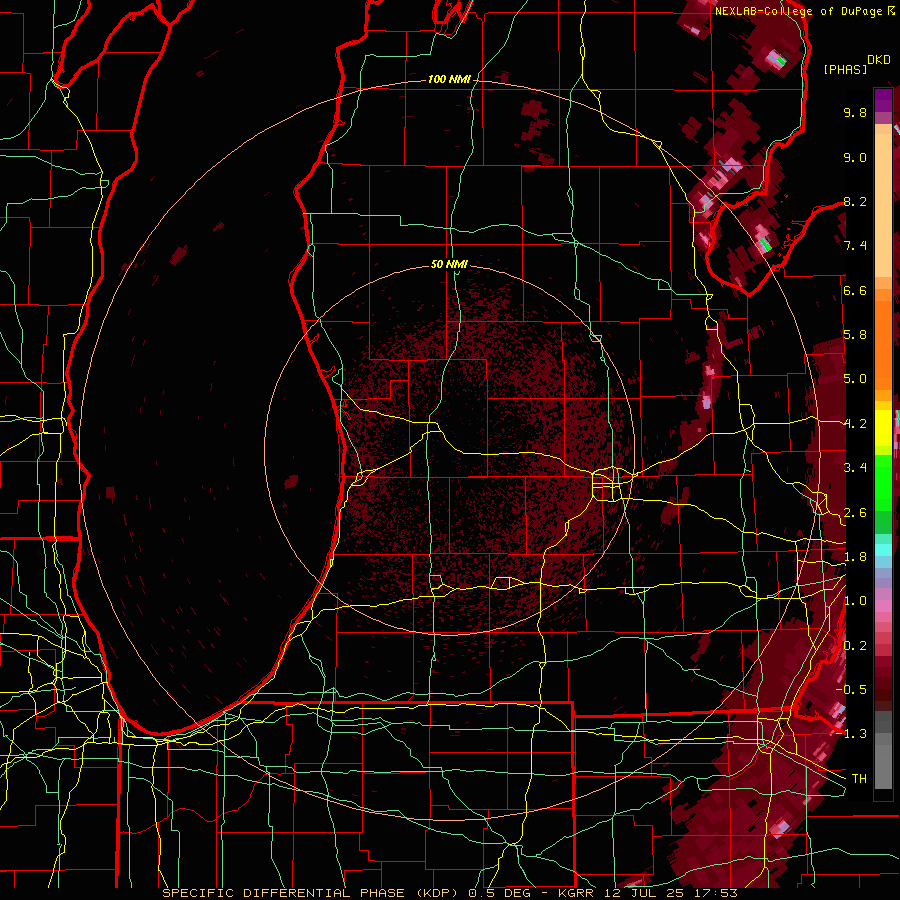
Task: Click the 7.4 scale value
Action: [855, 246]
